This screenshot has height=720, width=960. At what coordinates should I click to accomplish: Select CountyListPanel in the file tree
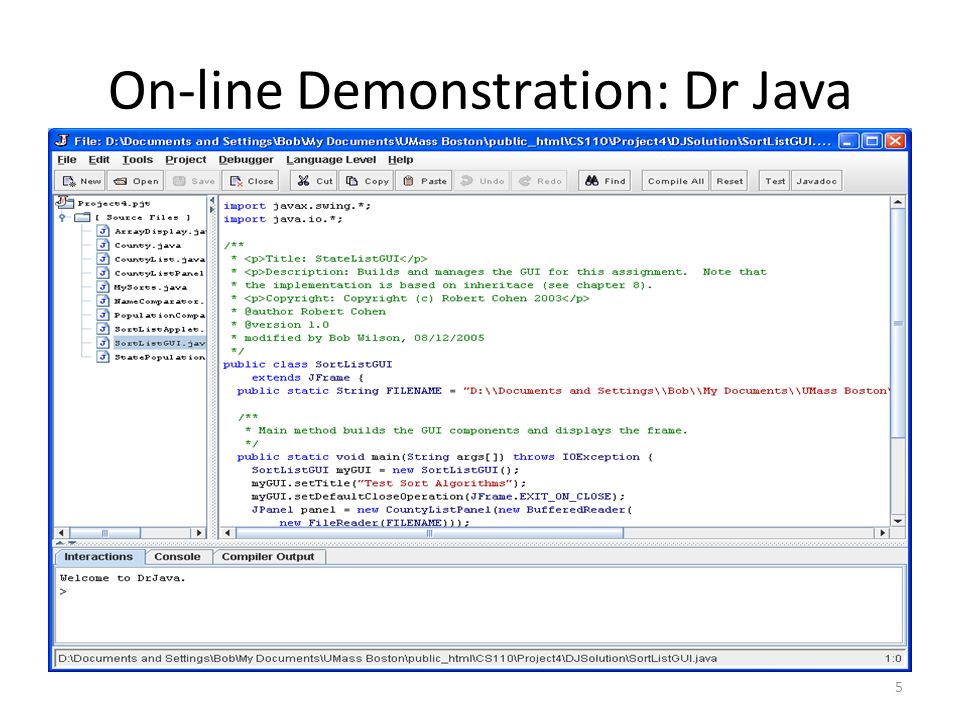[x=151, y=273]
